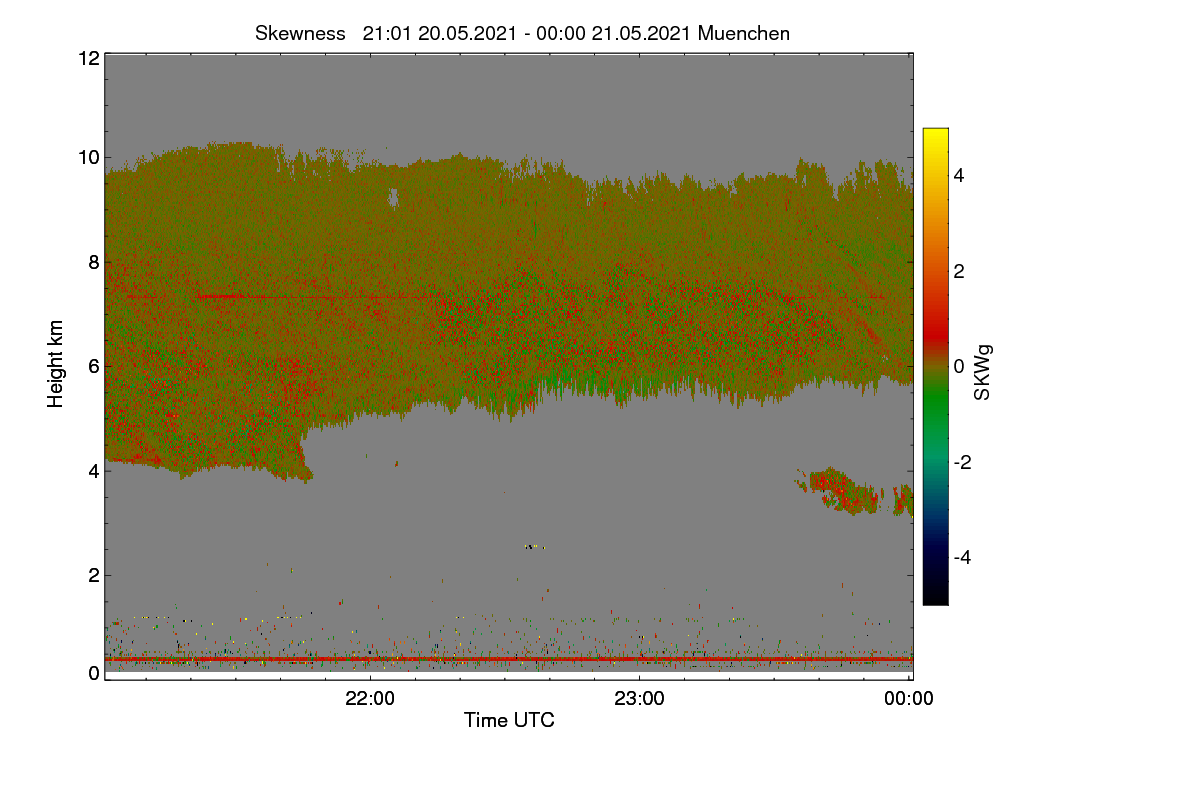Click the red horizontal line near ground level

pyautogui.click(x=509, y=659)
